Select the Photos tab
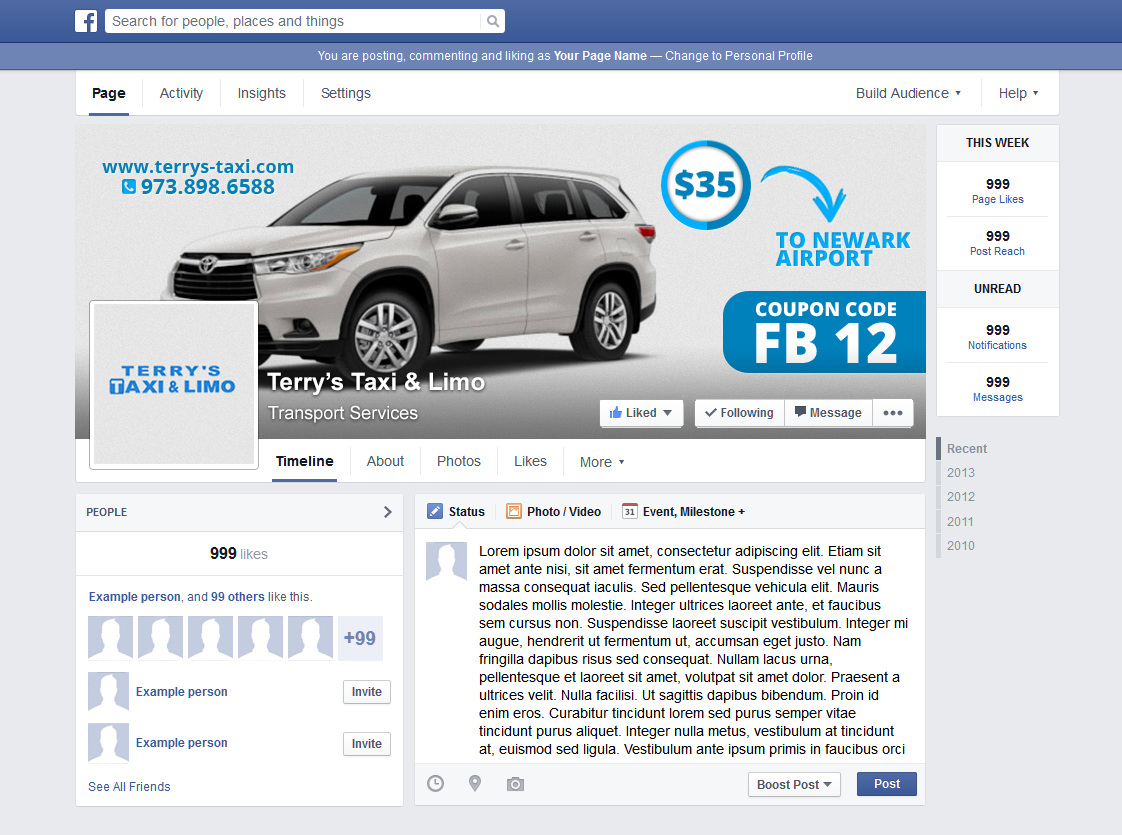This screenshot has height=835, width=1122. [459, 462]
